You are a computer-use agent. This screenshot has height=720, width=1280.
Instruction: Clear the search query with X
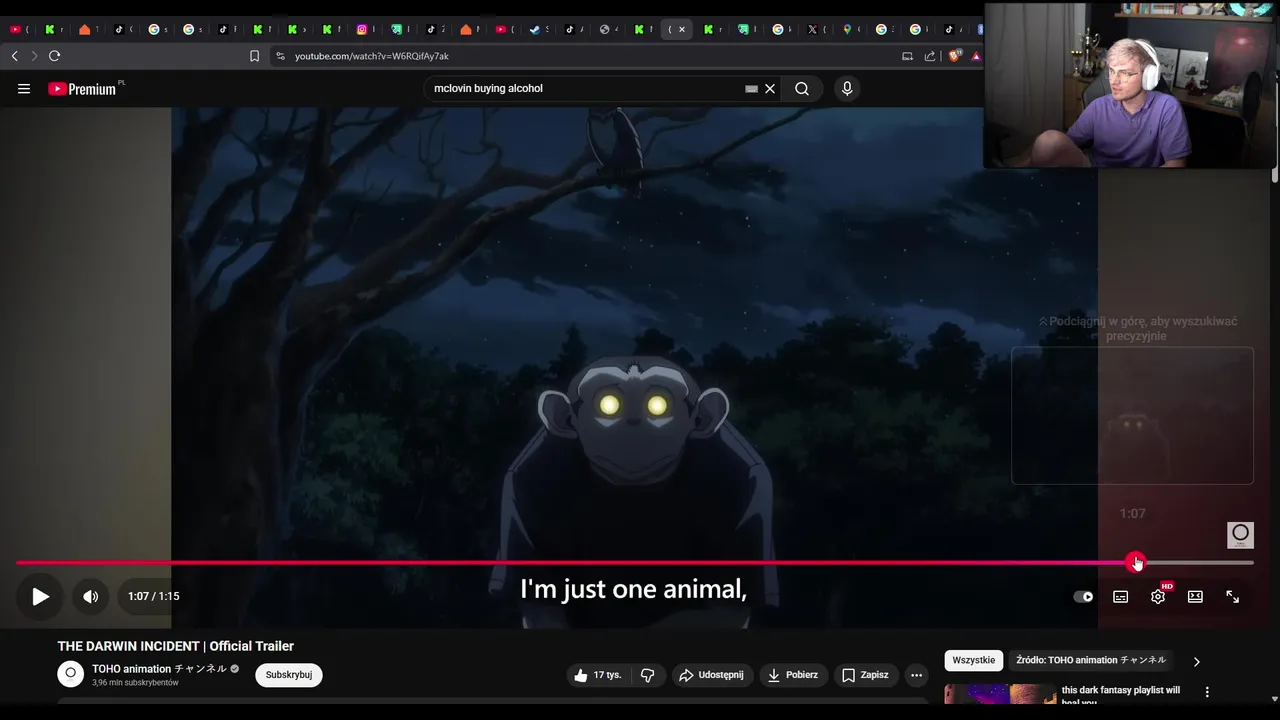(x=770, y=89)
